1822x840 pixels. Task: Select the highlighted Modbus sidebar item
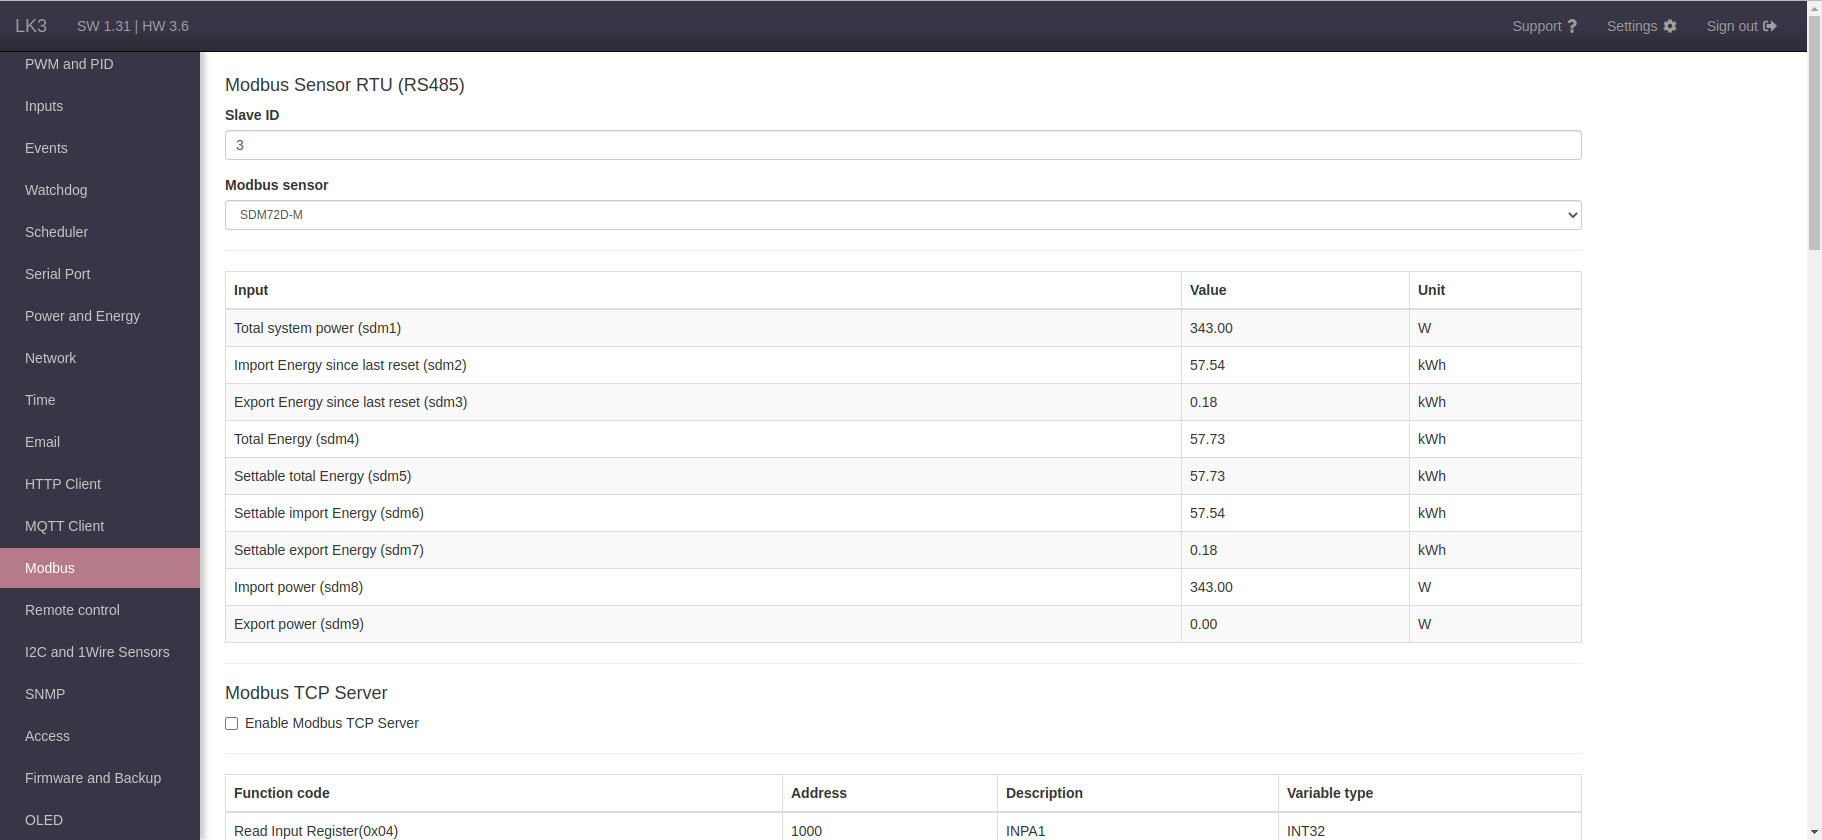click(x=100, y=568)
